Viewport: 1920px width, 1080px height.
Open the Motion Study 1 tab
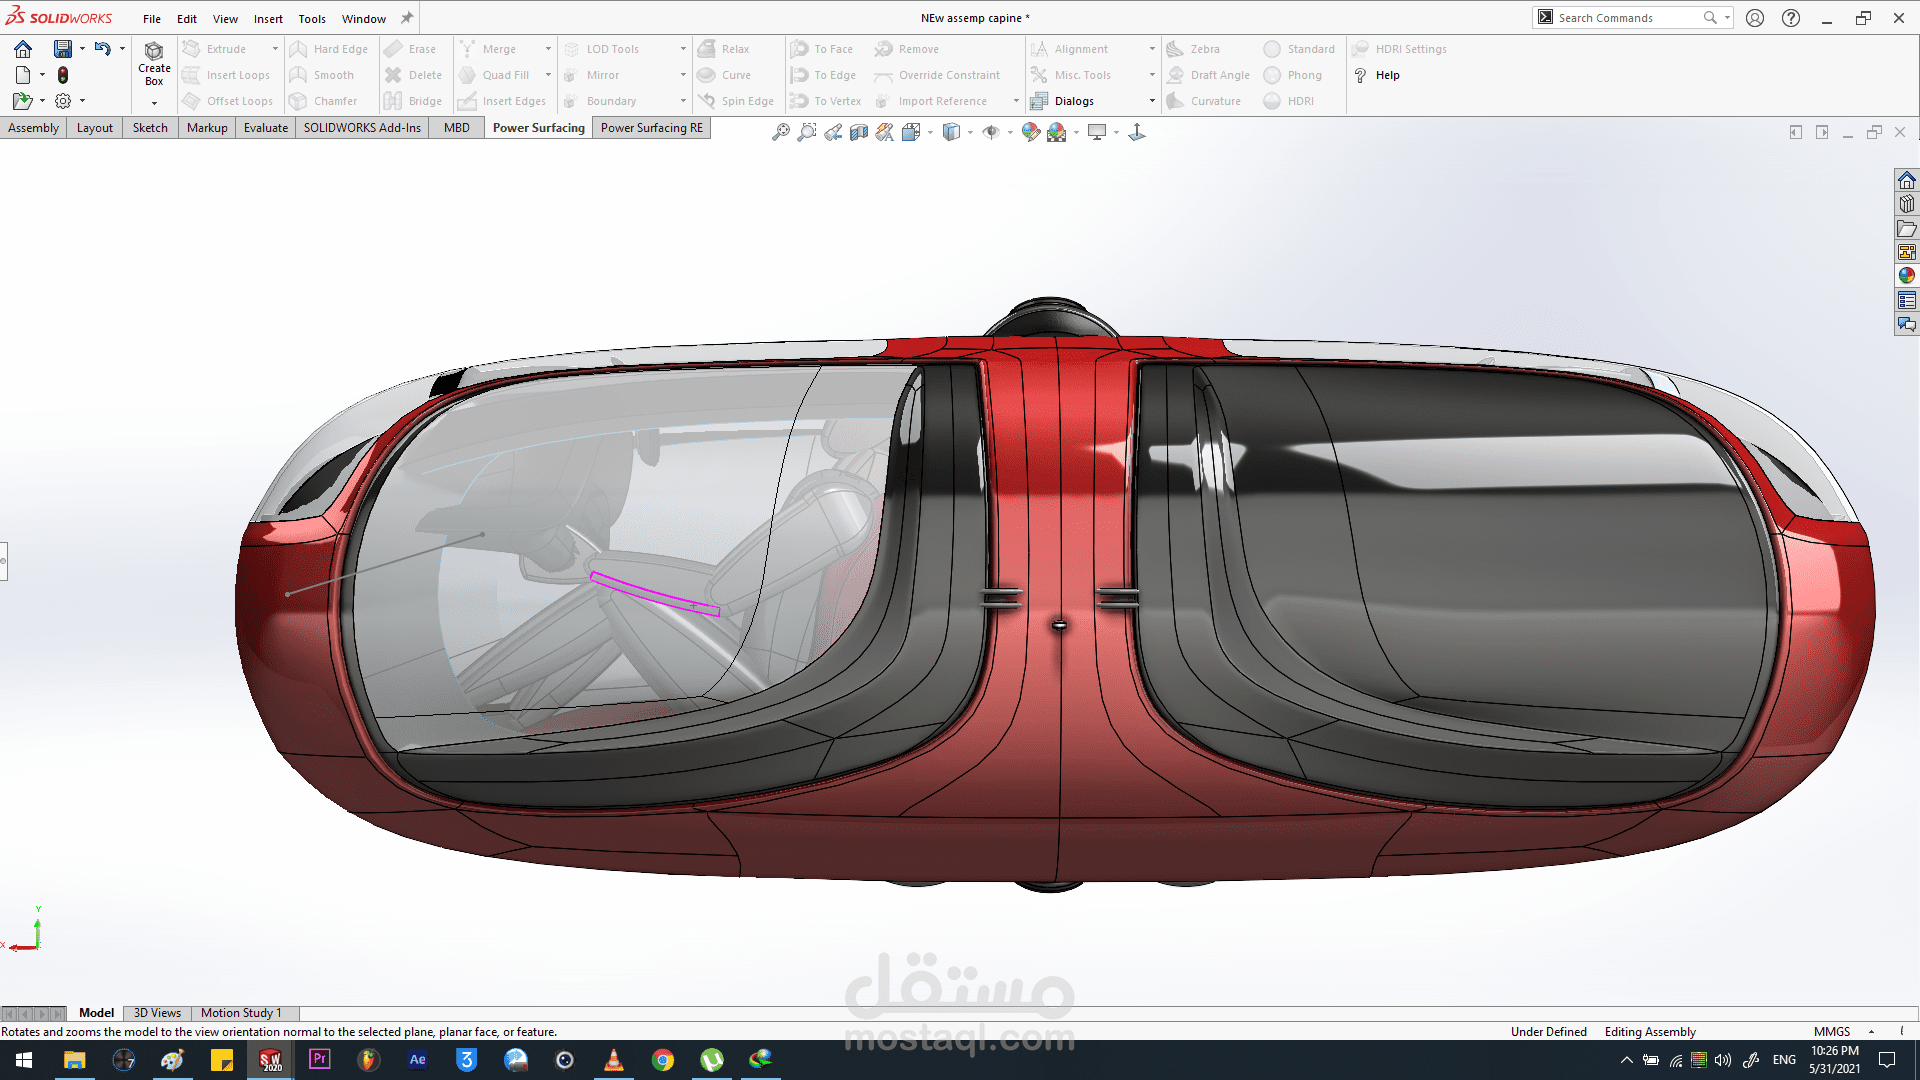click(241, 1013)
